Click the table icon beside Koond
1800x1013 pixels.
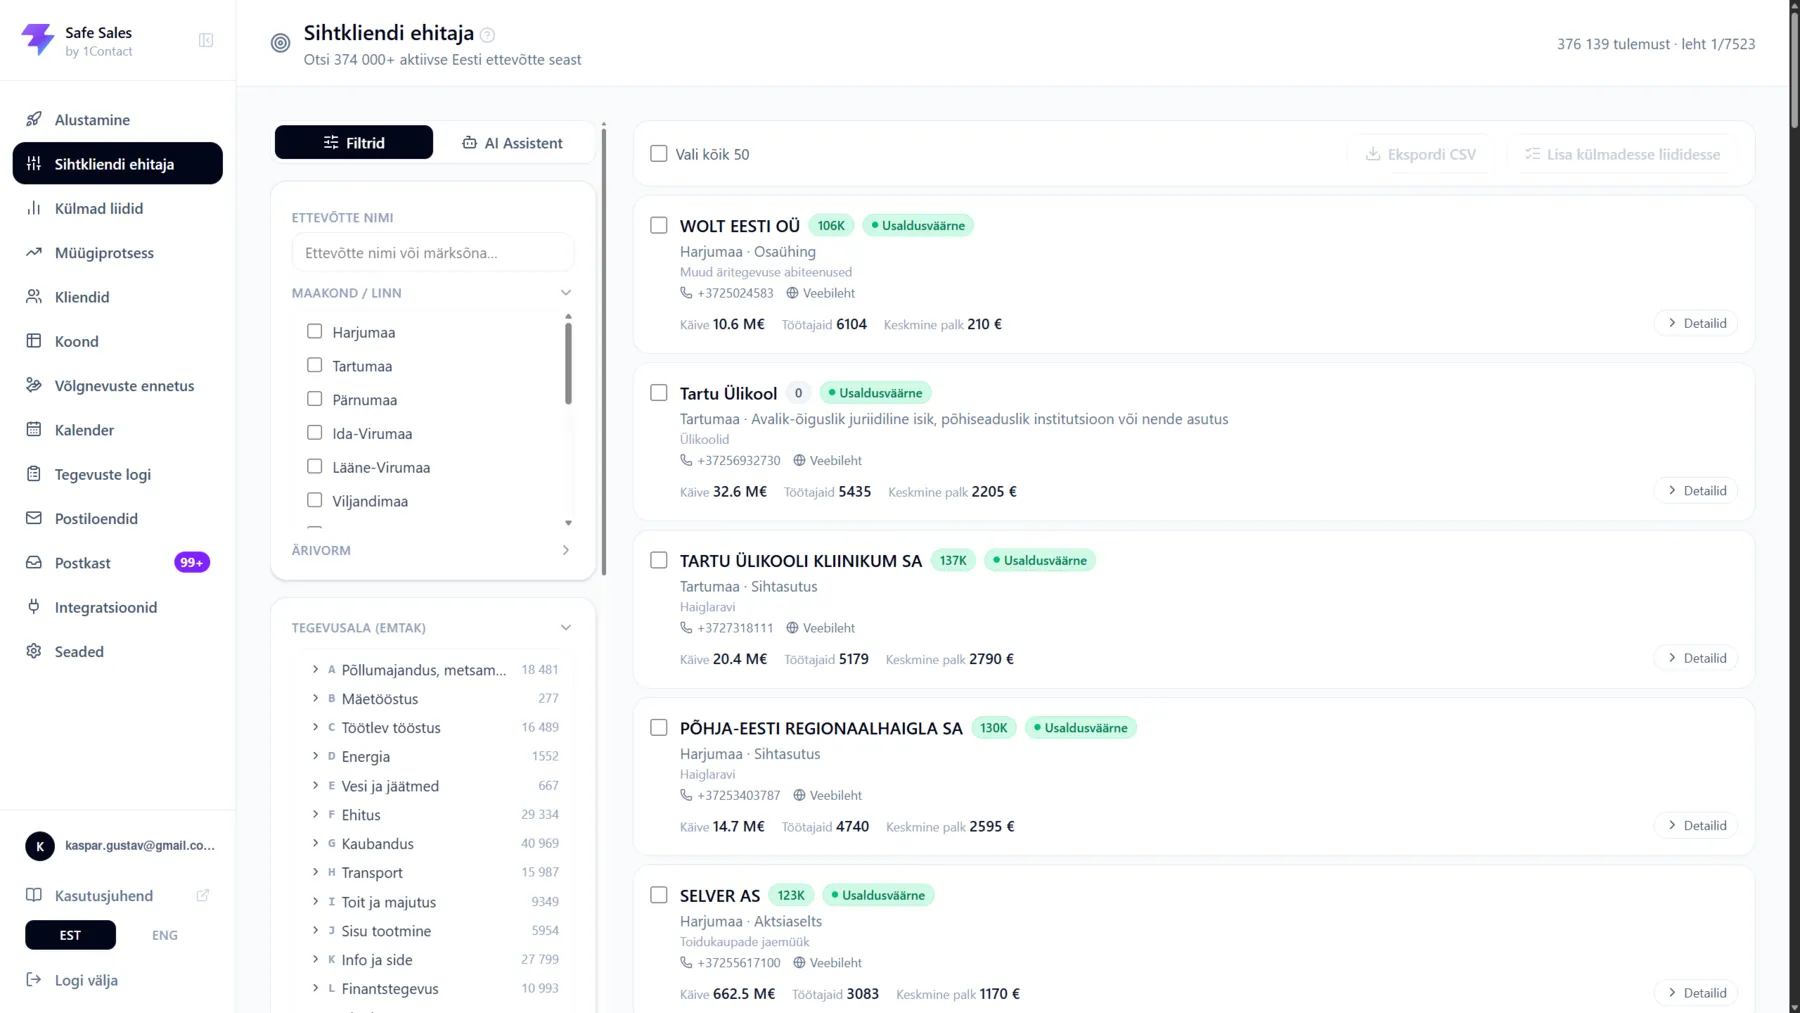[x=34, y=341]
